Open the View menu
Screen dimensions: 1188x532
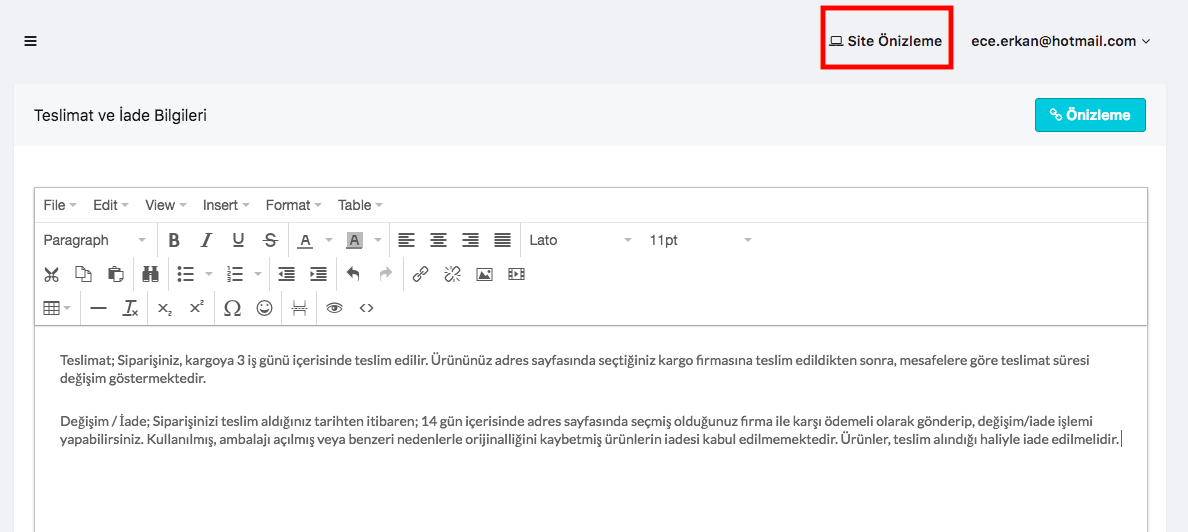(x=167, y=205)
